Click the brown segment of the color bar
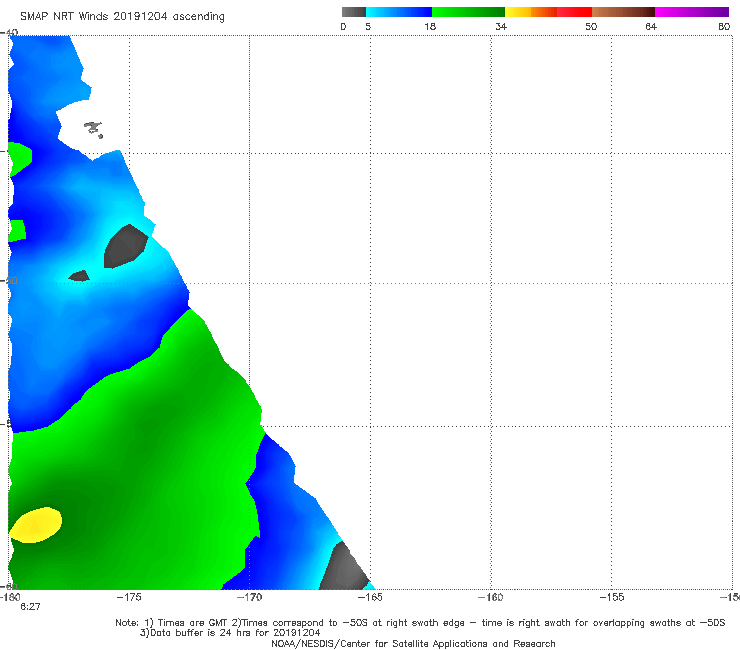Screen dimensions: 740x650 (623, 12)
